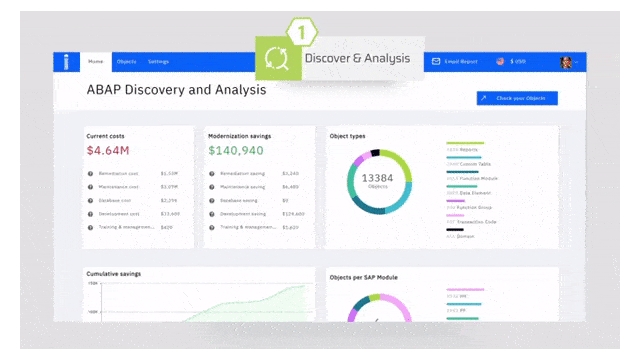
Task: Click the help icon beside Maintenance cost
Action: (90, 187)
